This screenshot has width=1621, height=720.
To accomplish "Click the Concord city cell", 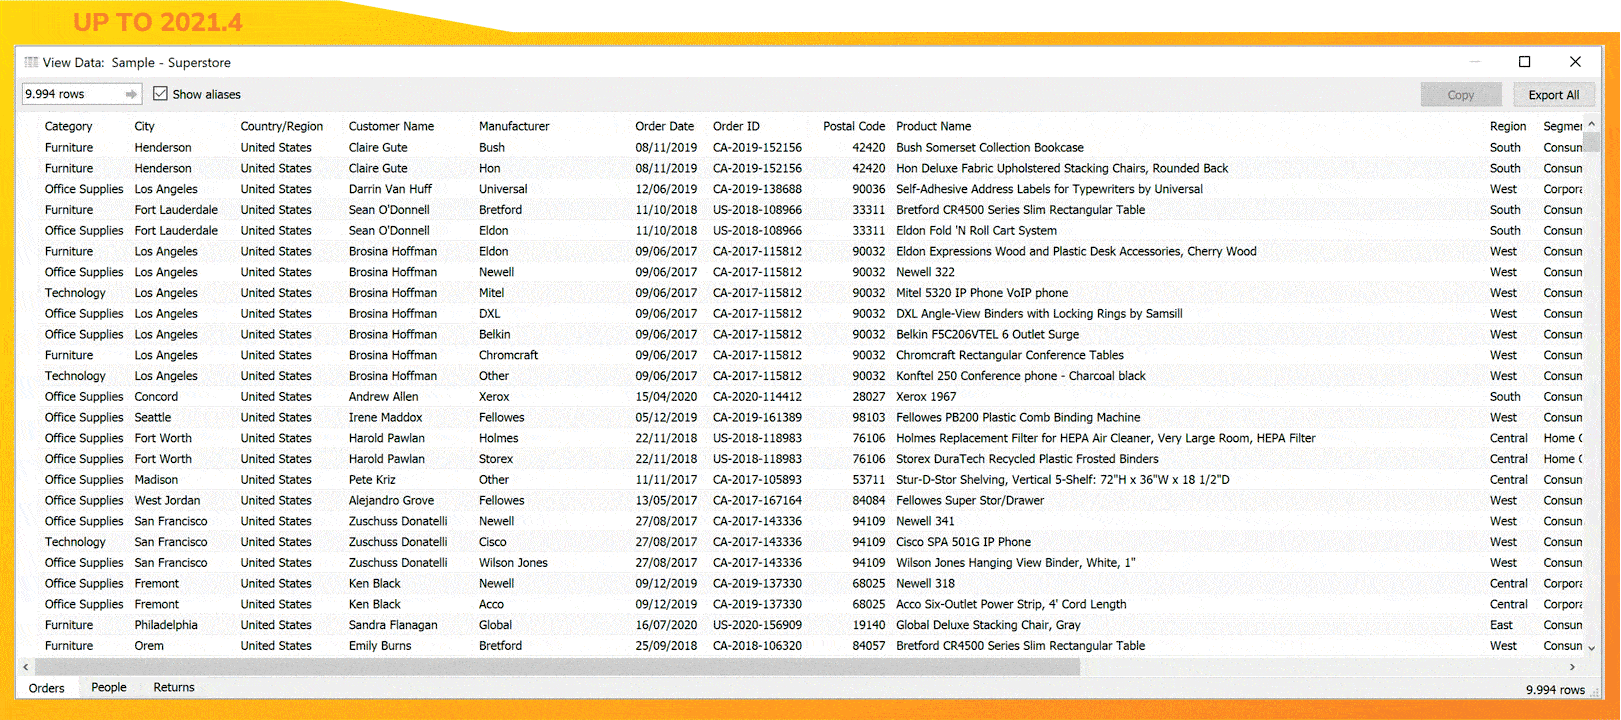I will click(156, 397).
